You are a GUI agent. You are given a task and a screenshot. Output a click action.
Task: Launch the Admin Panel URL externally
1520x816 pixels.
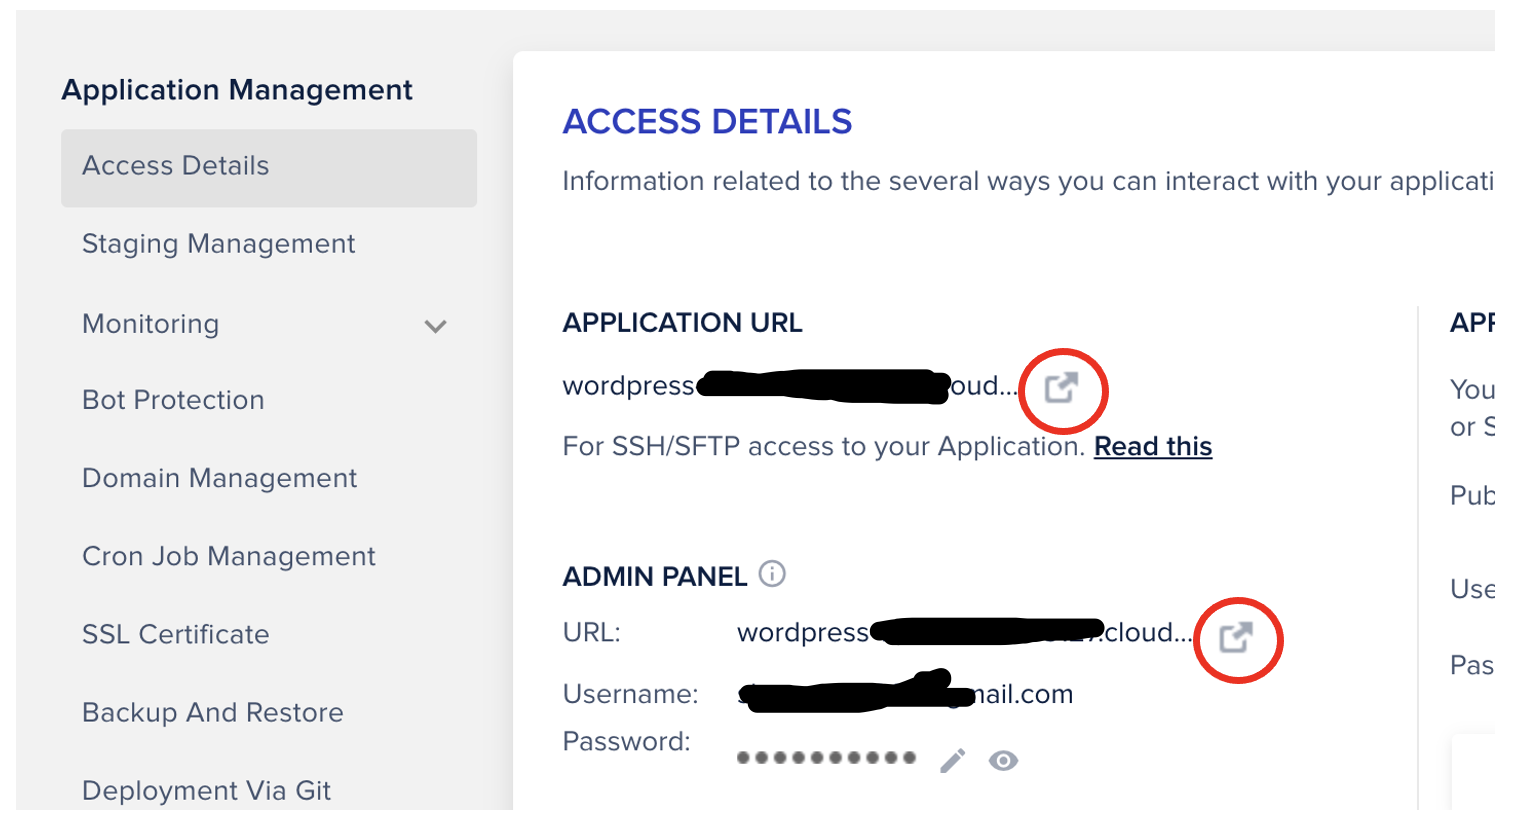[x=1237, y=640]
